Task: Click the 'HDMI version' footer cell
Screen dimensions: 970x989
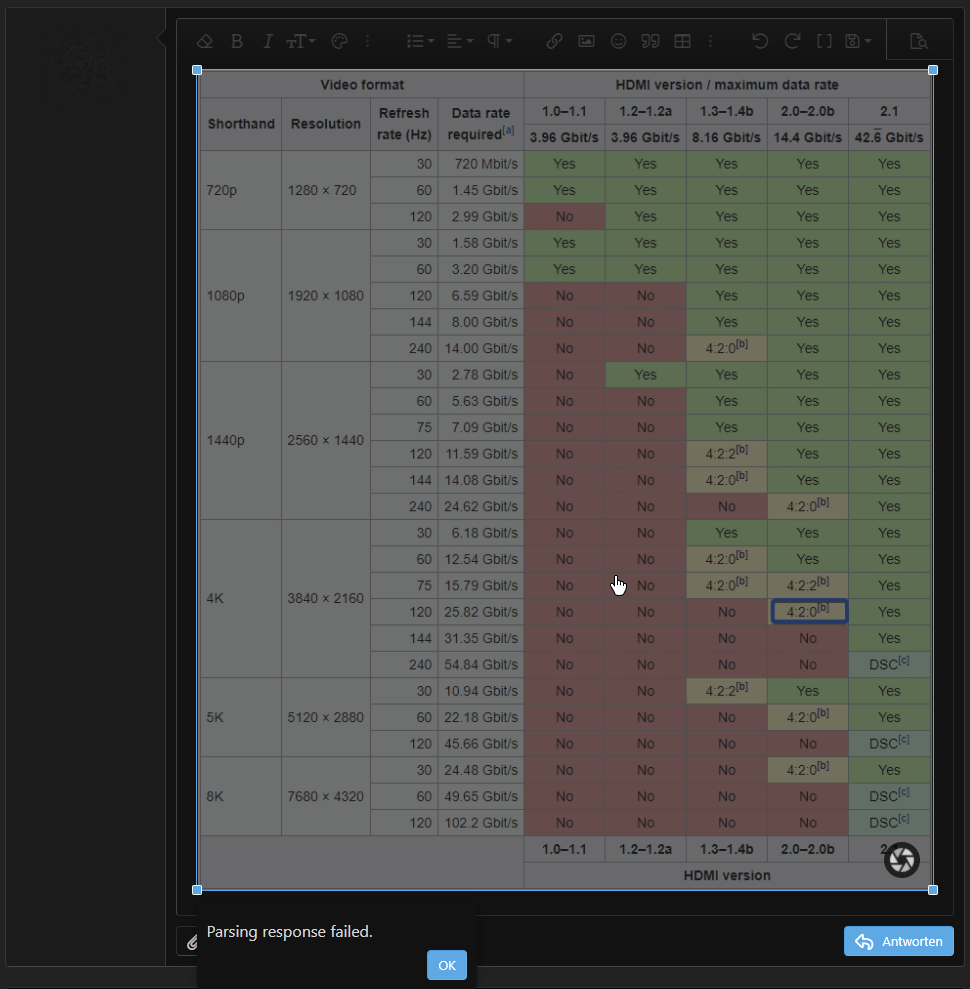Action: pos(727,875)
